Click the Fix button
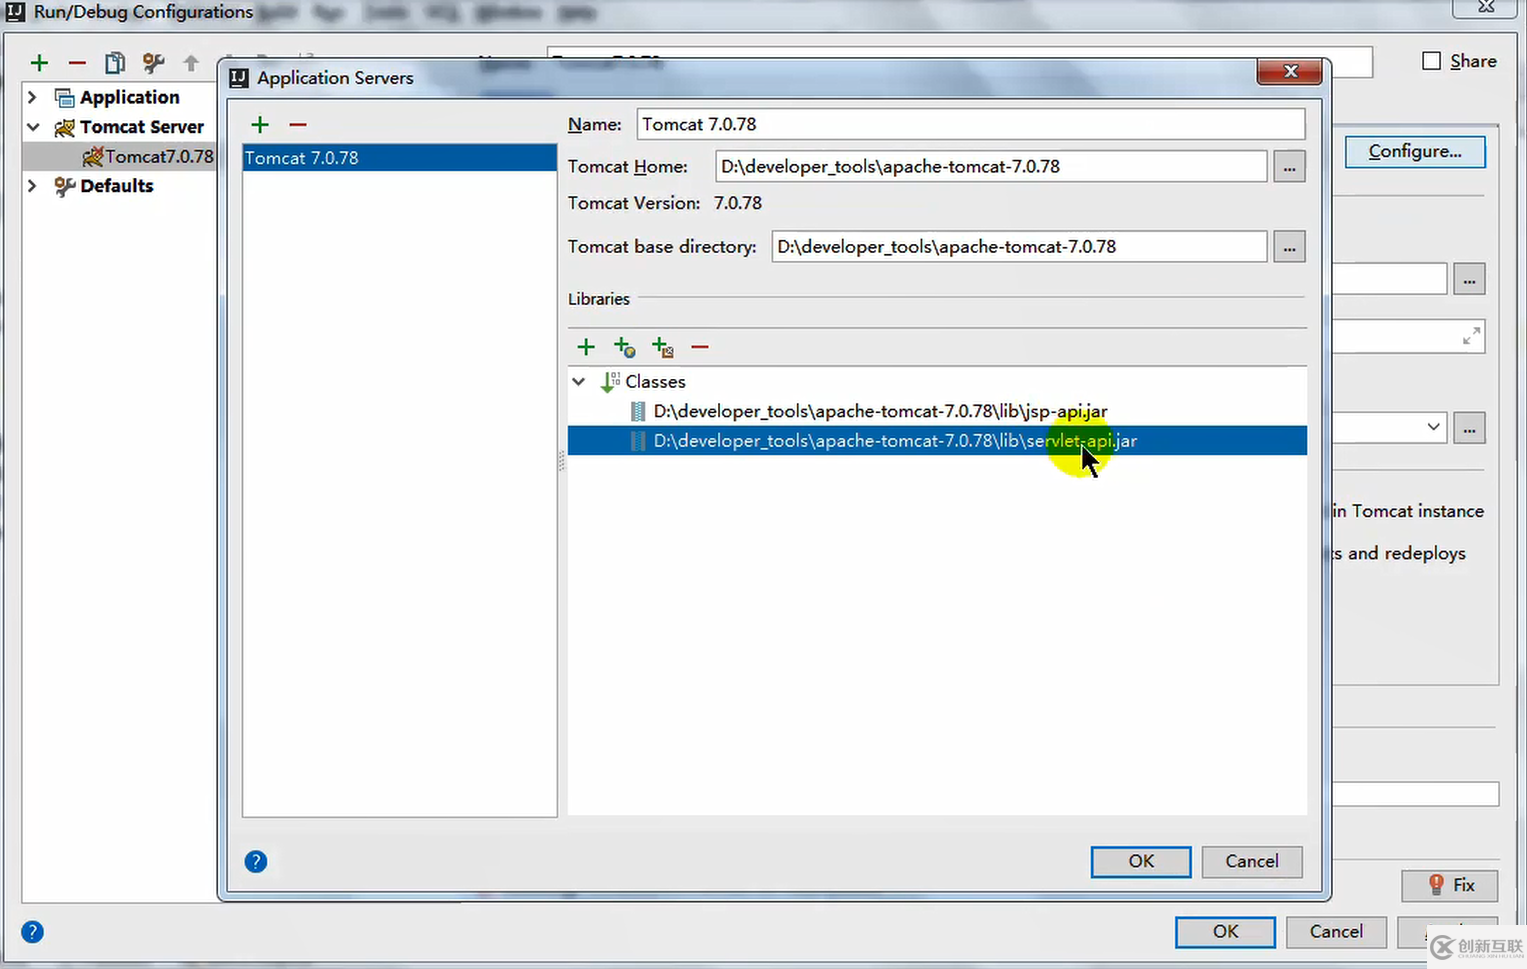This screenshot has width=1527, height=969. pyautogui.click(x=1450, y=885)
